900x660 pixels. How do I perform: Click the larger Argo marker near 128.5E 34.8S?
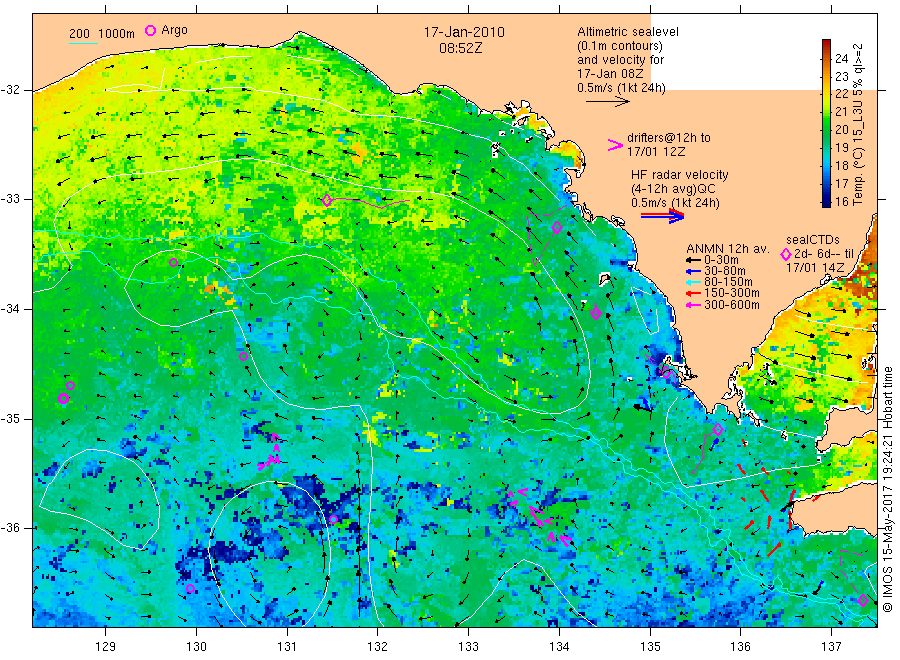63,399
